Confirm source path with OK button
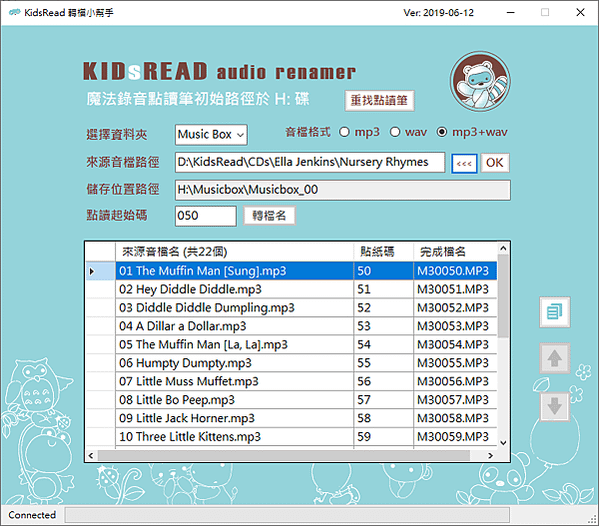Screen dimensions: 599x526 495,163
